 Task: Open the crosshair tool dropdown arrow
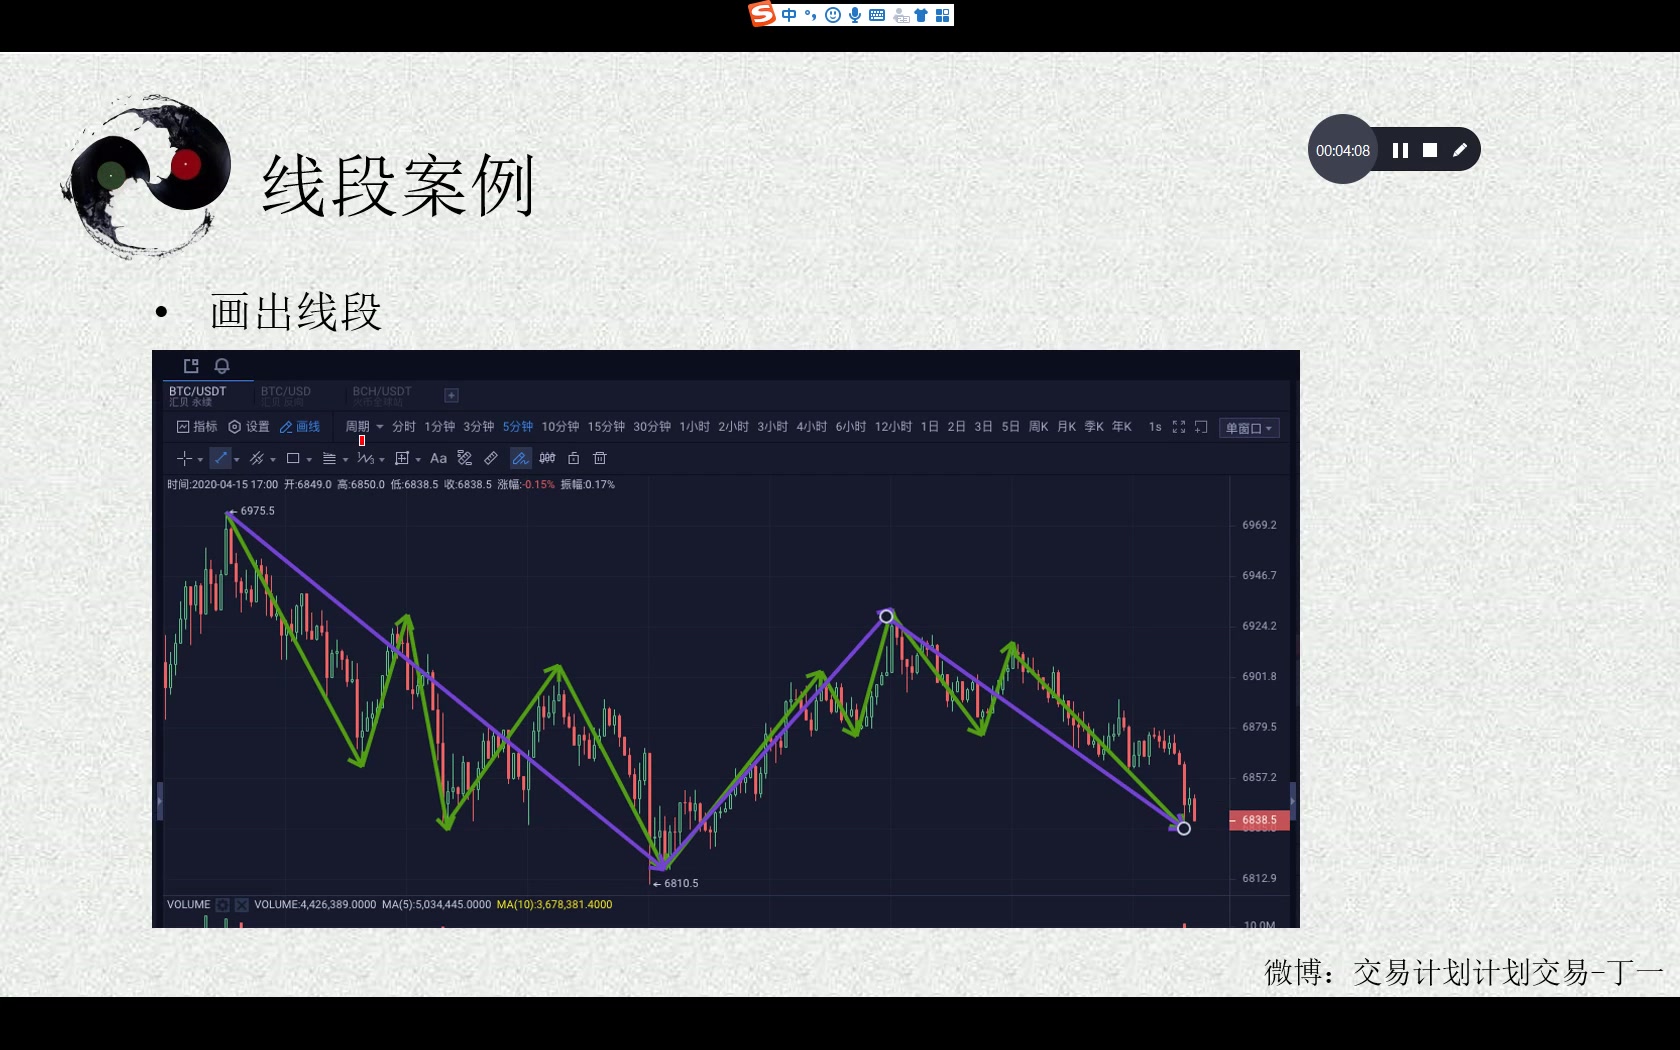click(200, 460)
